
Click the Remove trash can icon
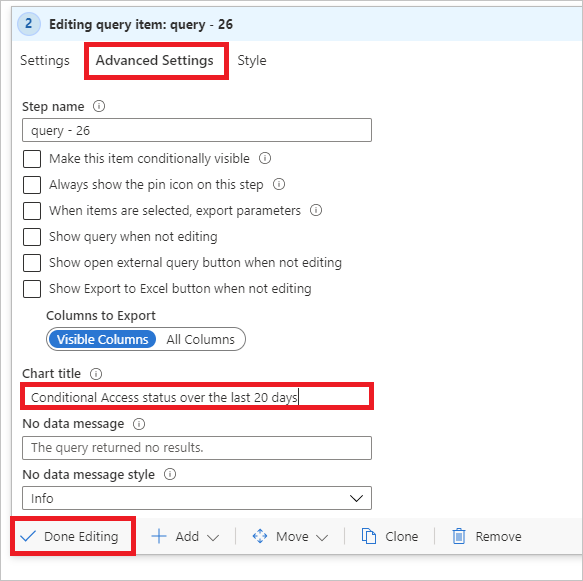tap(459, 536)
